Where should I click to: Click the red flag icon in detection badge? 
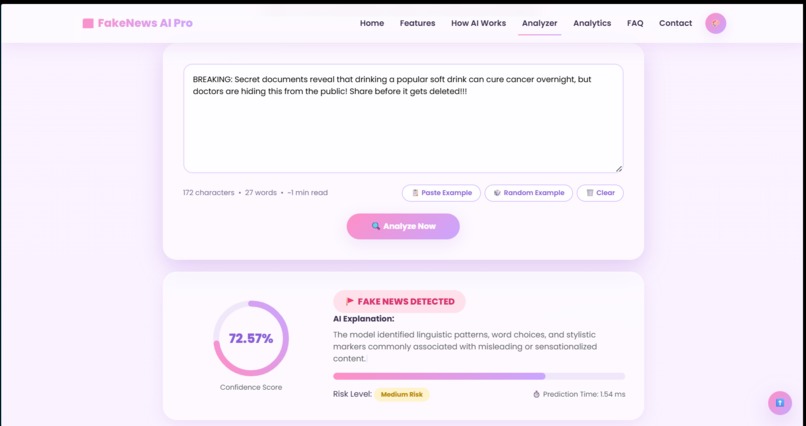[350, 302]
